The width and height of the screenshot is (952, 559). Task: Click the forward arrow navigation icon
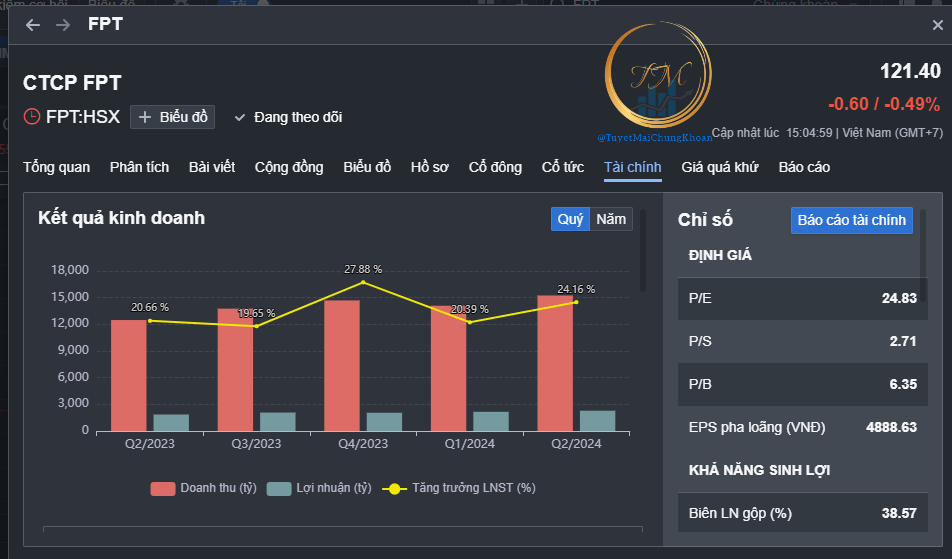(63, 25)
